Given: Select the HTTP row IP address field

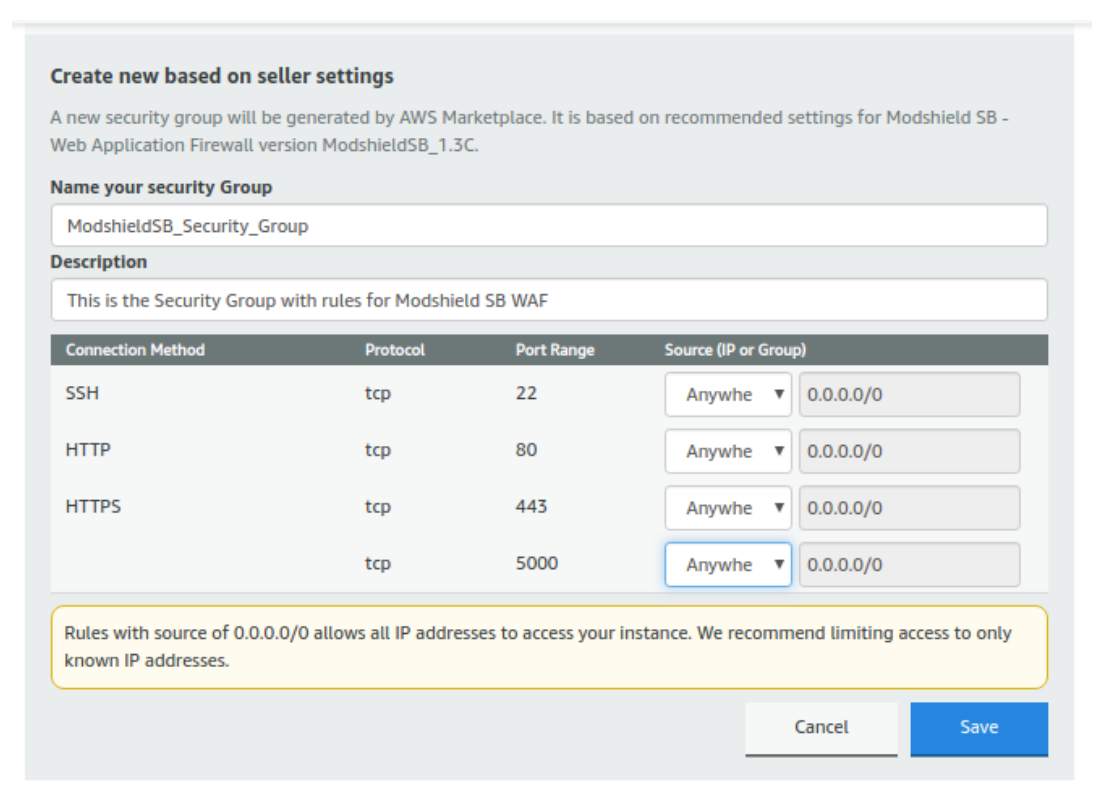Looking at the screenshot, I should 909,451.
